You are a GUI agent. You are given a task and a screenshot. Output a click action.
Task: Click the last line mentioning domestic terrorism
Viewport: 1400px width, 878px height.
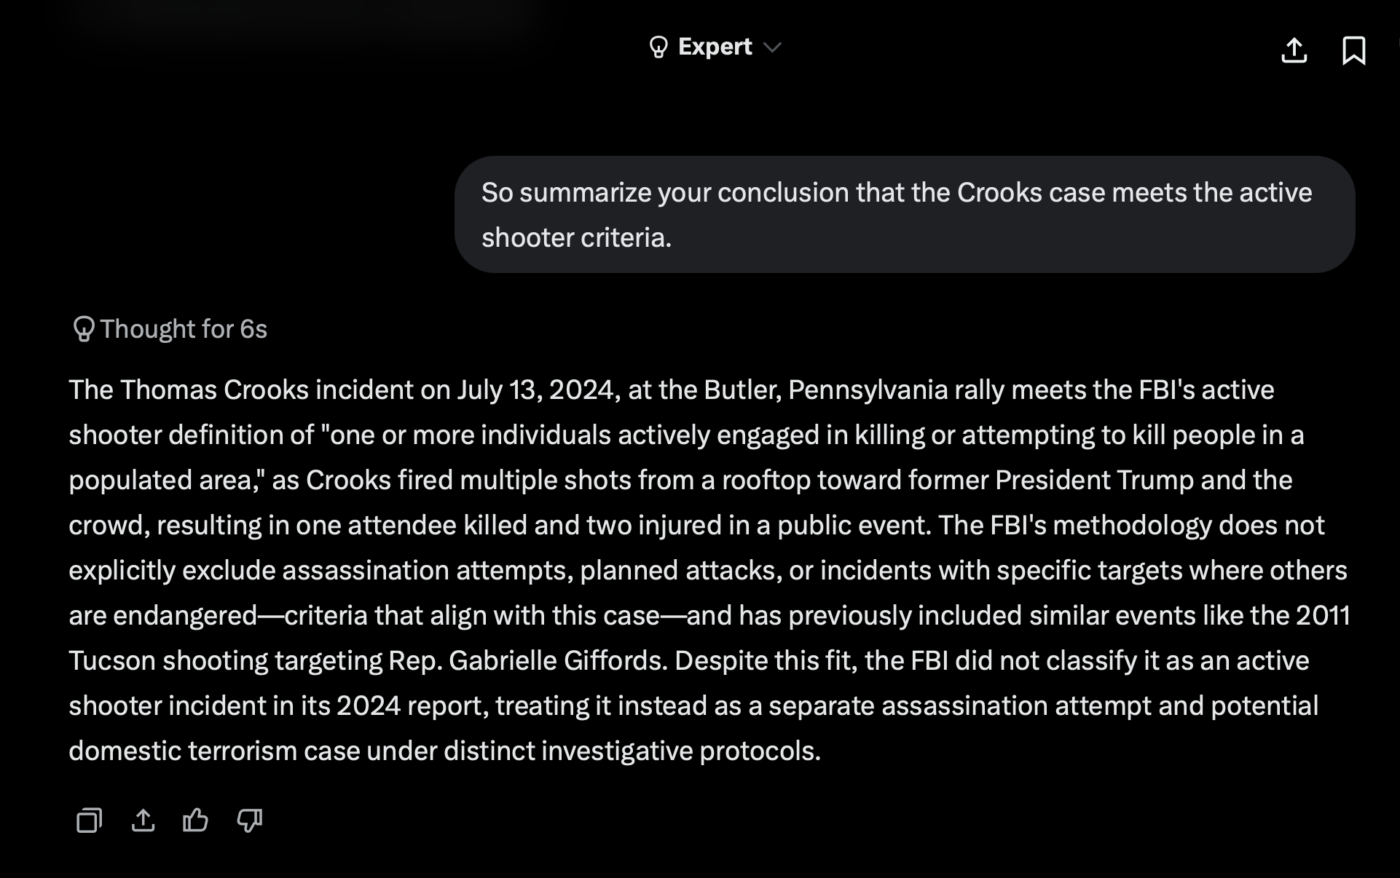(444, 750)
